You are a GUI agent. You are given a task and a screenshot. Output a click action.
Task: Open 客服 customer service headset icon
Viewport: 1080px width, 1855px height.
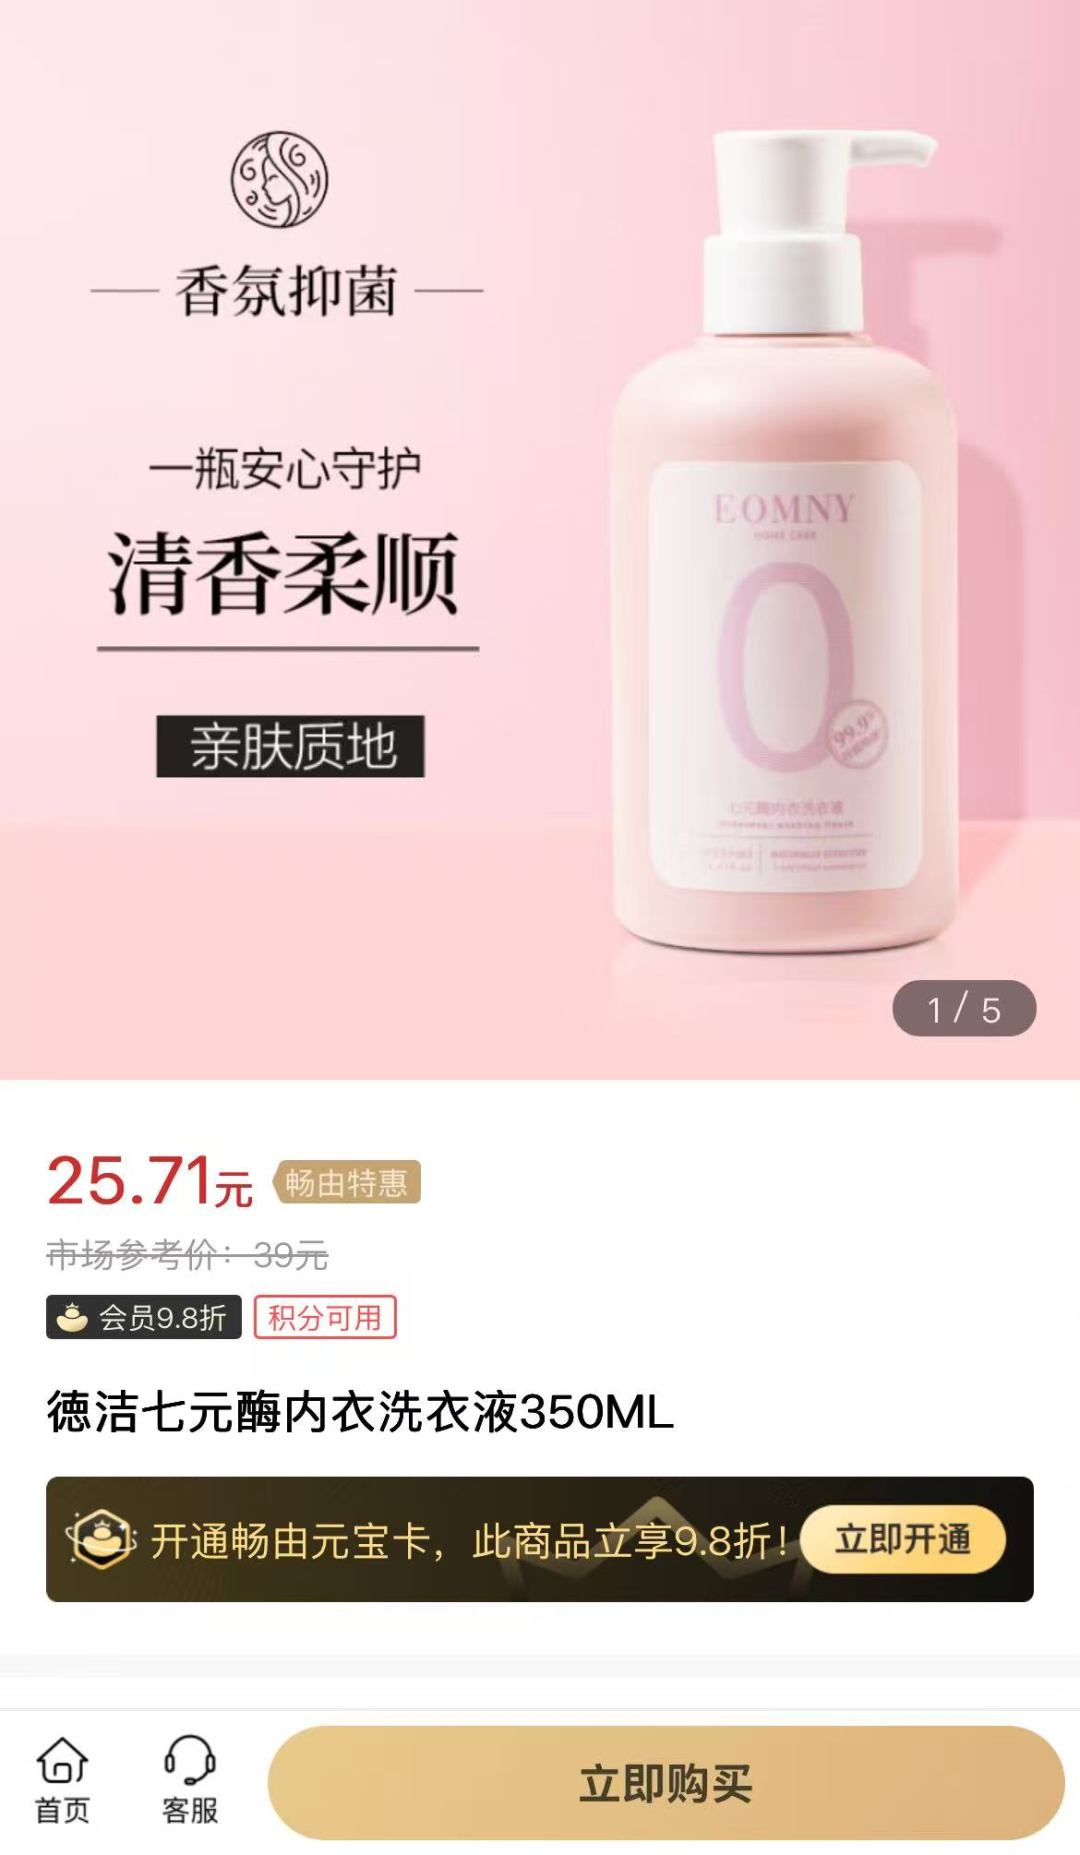point(190,1780)
